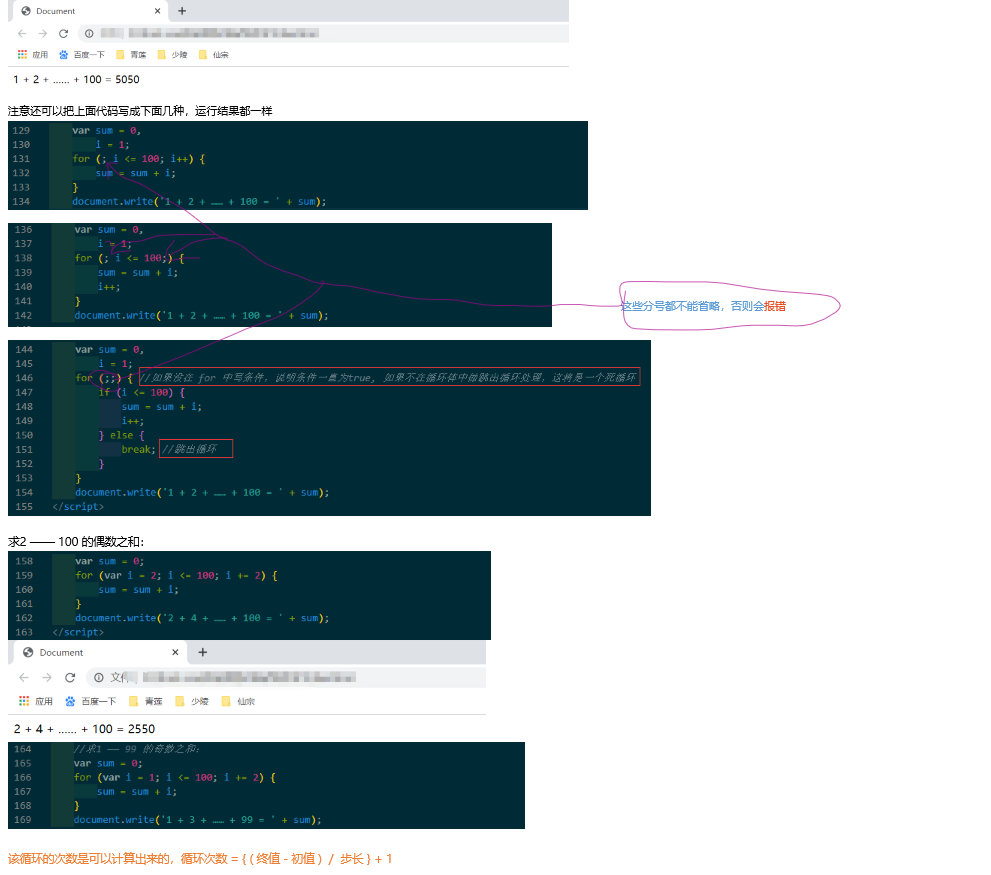991x875 pixels.
Task: Open the 仙宗 bookmark folder above the 2550 result
Action: click(x=238, y=701)
